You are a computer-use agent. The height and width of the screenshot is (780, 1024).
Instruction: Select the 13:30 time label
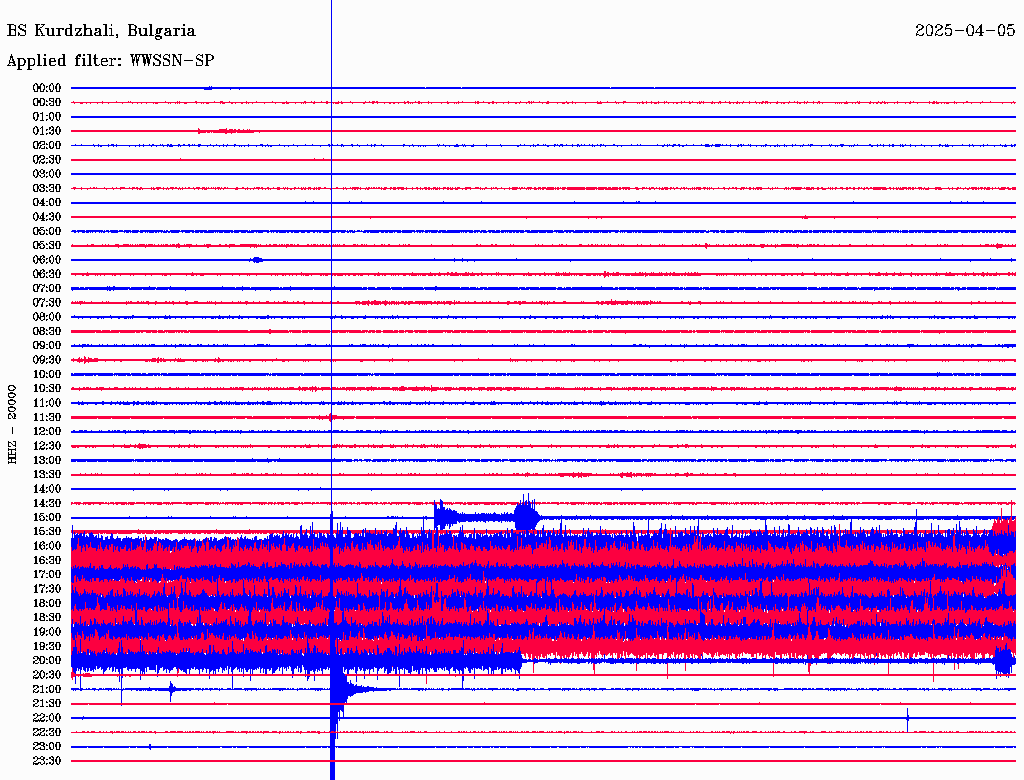(47, 475)
